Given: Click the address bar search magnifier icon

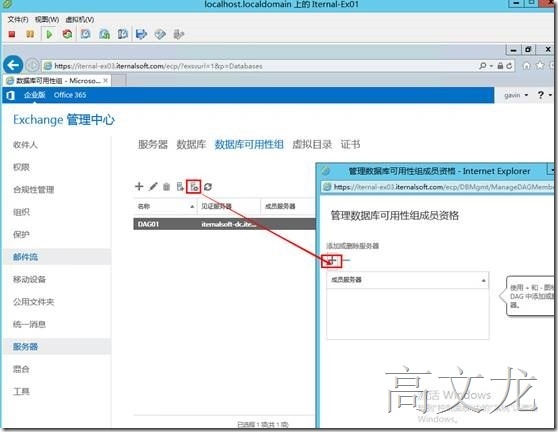Looking at the screenshot, I should [x=483, y=66].
